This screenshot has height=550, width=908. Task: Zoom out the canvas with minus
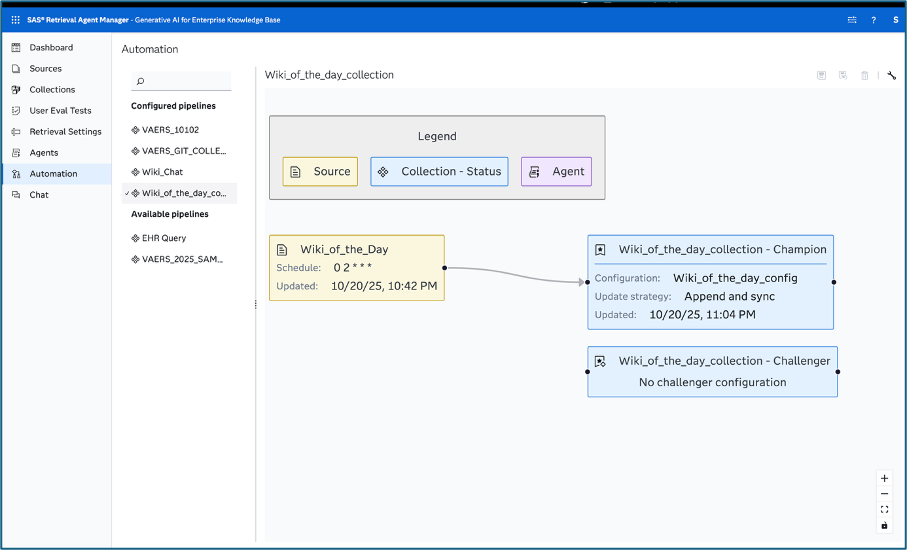tap(884, 494)
